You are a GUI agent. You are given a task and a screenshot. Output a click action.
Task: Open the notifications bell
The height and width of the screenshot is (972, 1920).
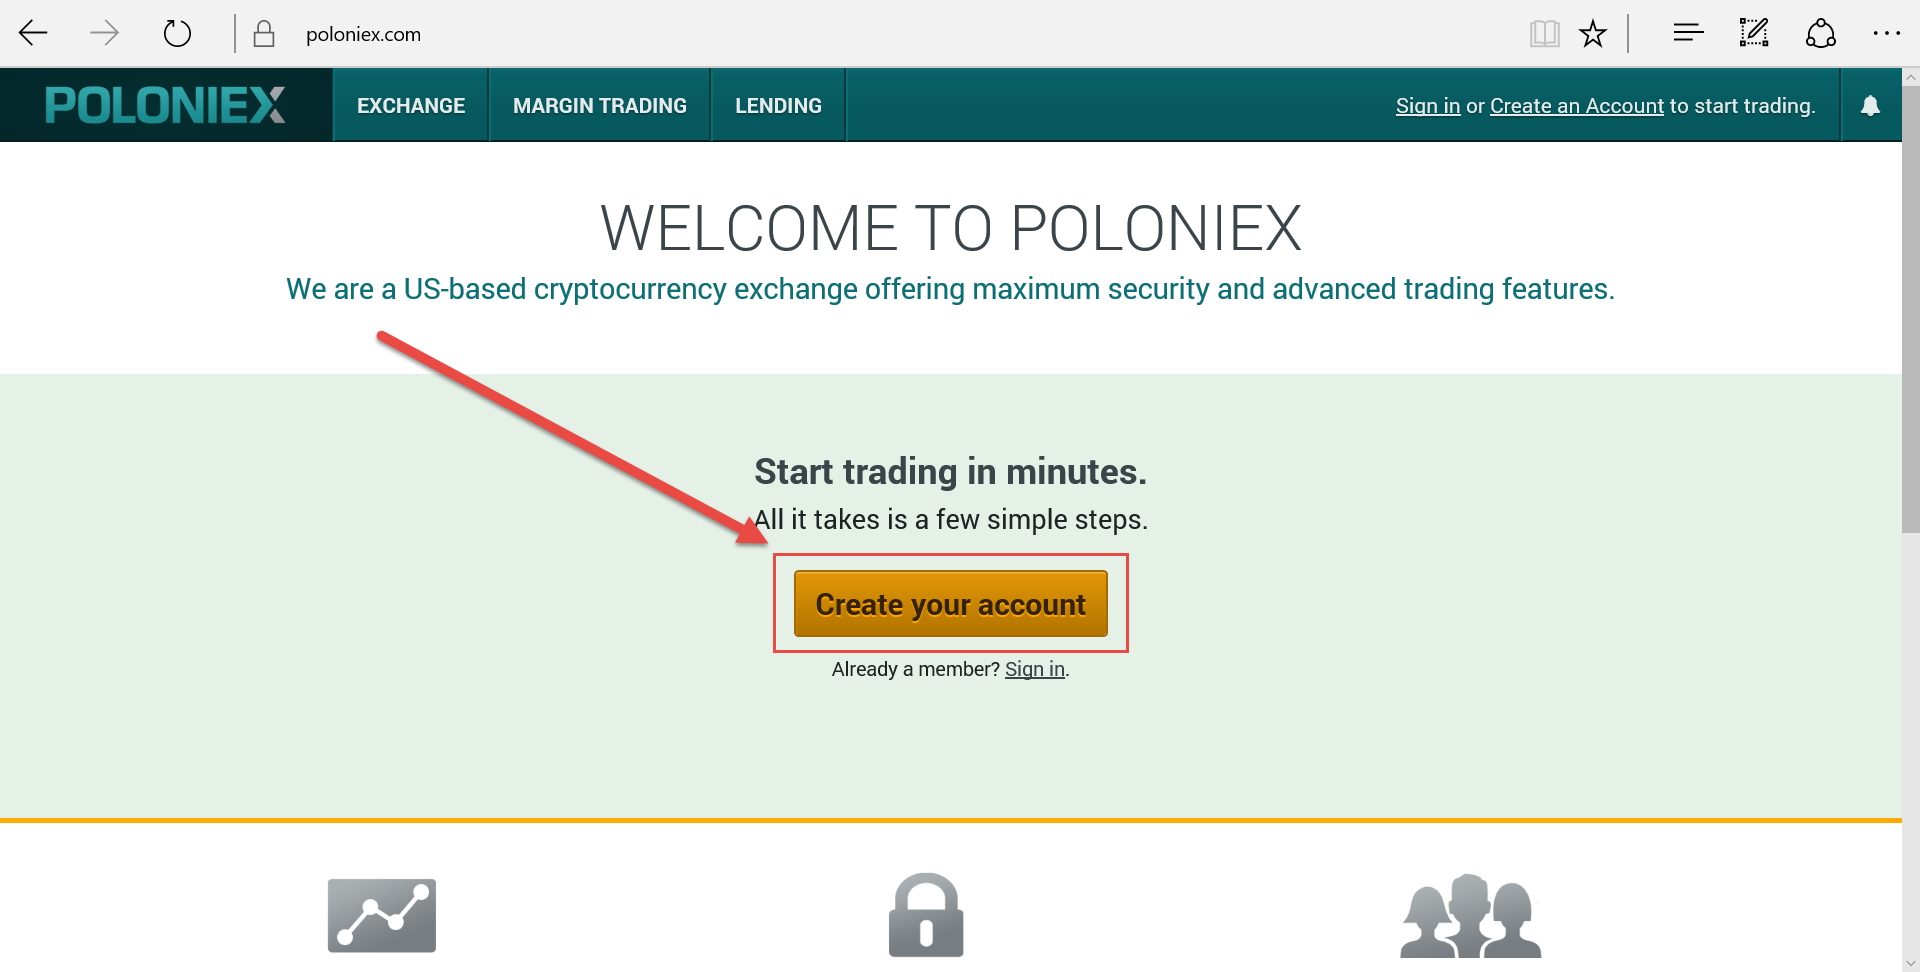[x=1870, y=106]
